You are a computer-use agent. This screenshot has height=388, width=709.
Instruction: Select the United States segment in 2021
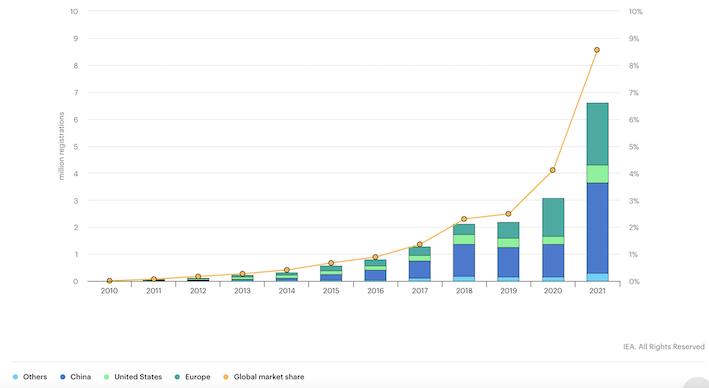[x=597, y=174]
